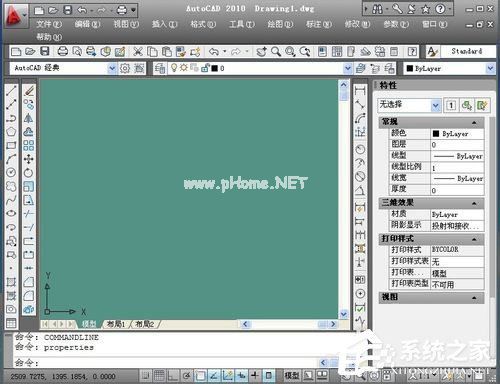Click the text style A button

(x=432, y=51)
